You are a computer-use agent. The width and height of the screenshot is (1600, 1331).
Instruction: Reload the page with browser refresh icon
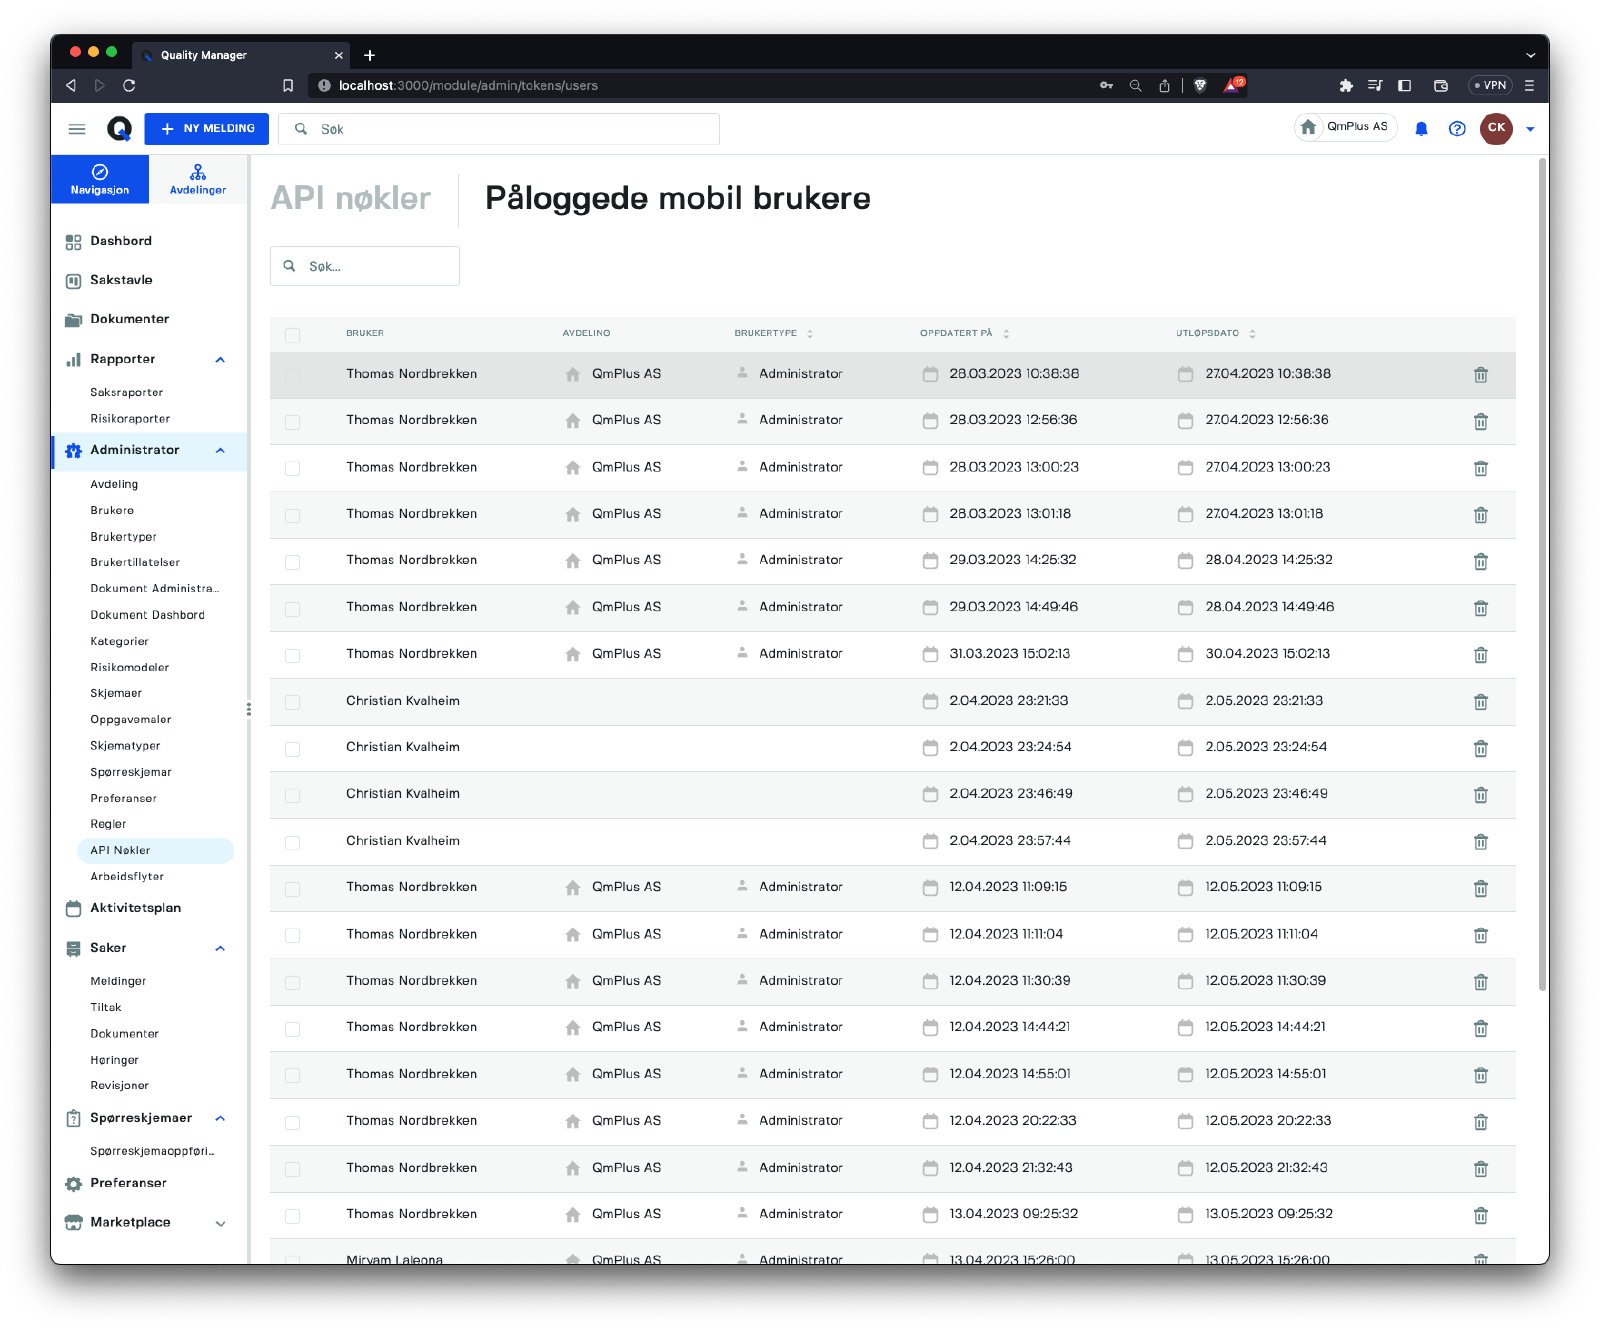click(129, 86)
